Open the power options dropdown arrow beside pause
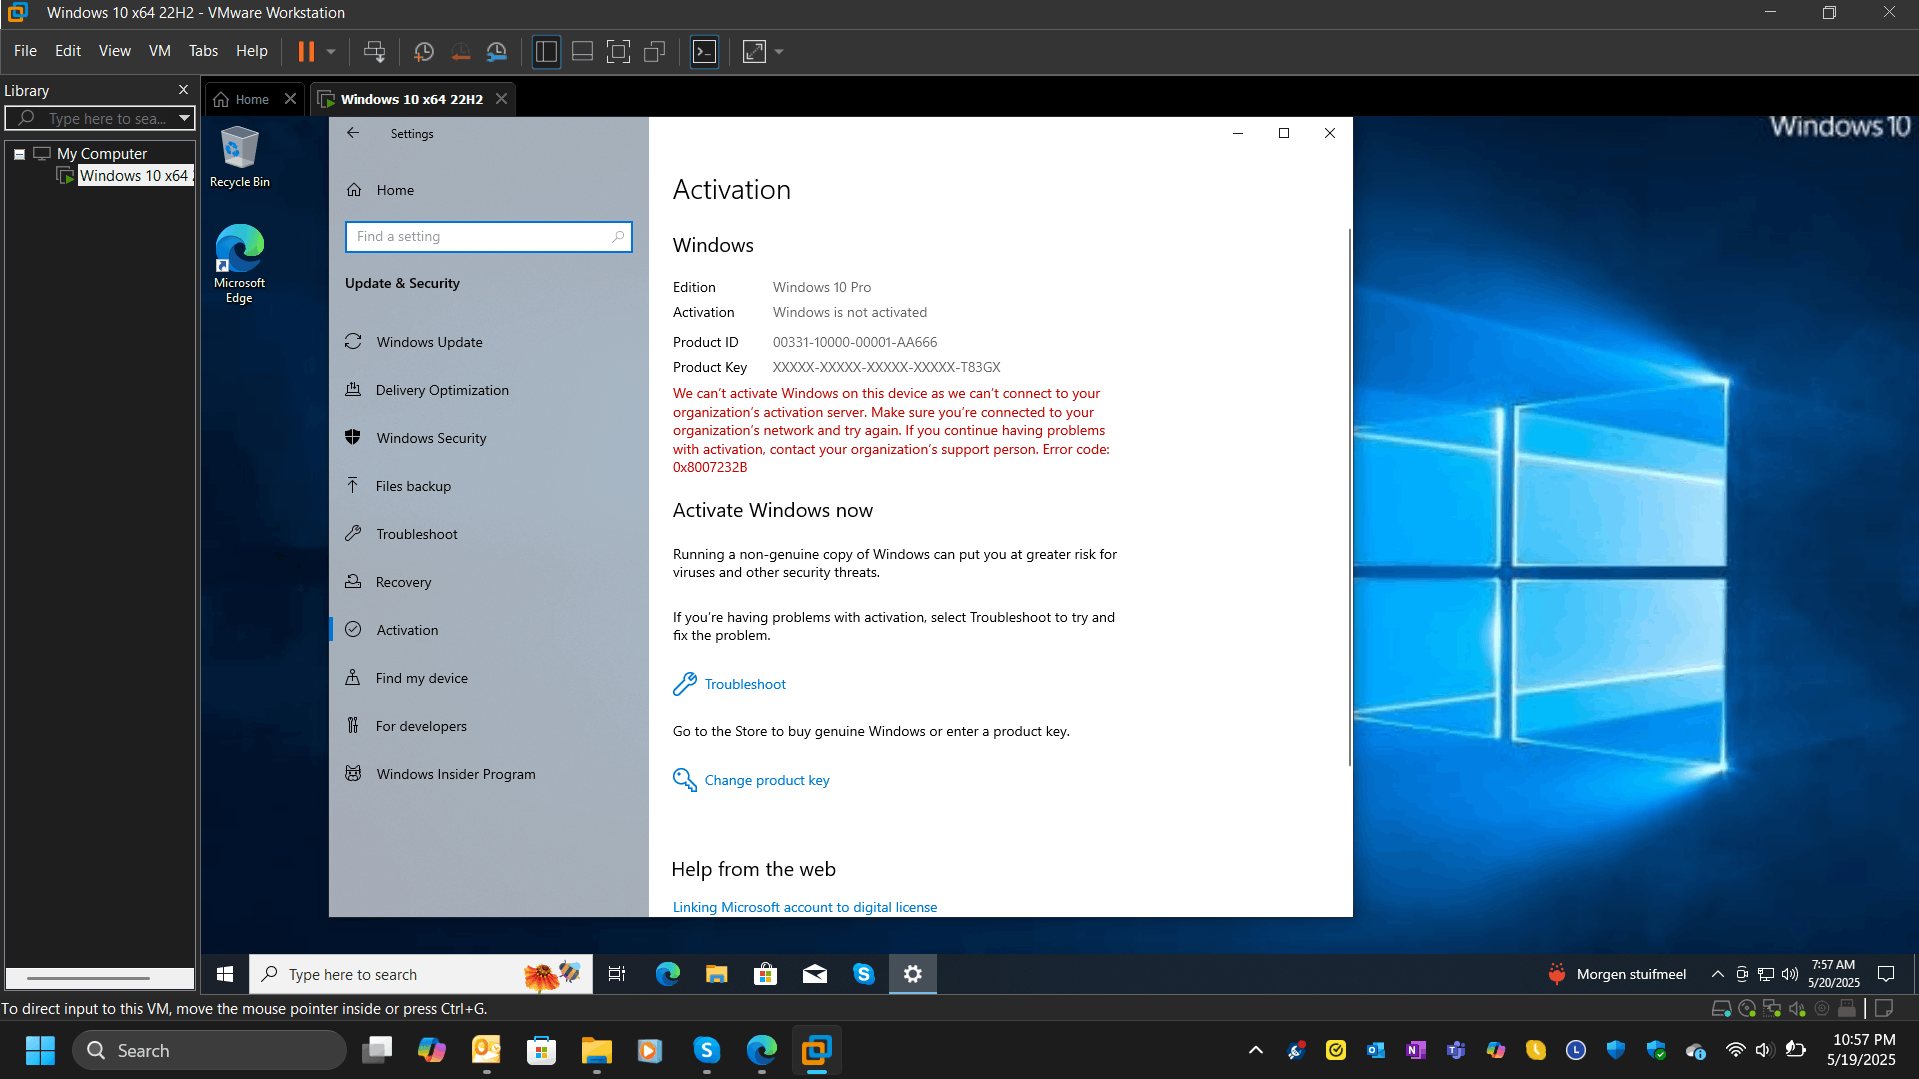 (x=331, y=51)
